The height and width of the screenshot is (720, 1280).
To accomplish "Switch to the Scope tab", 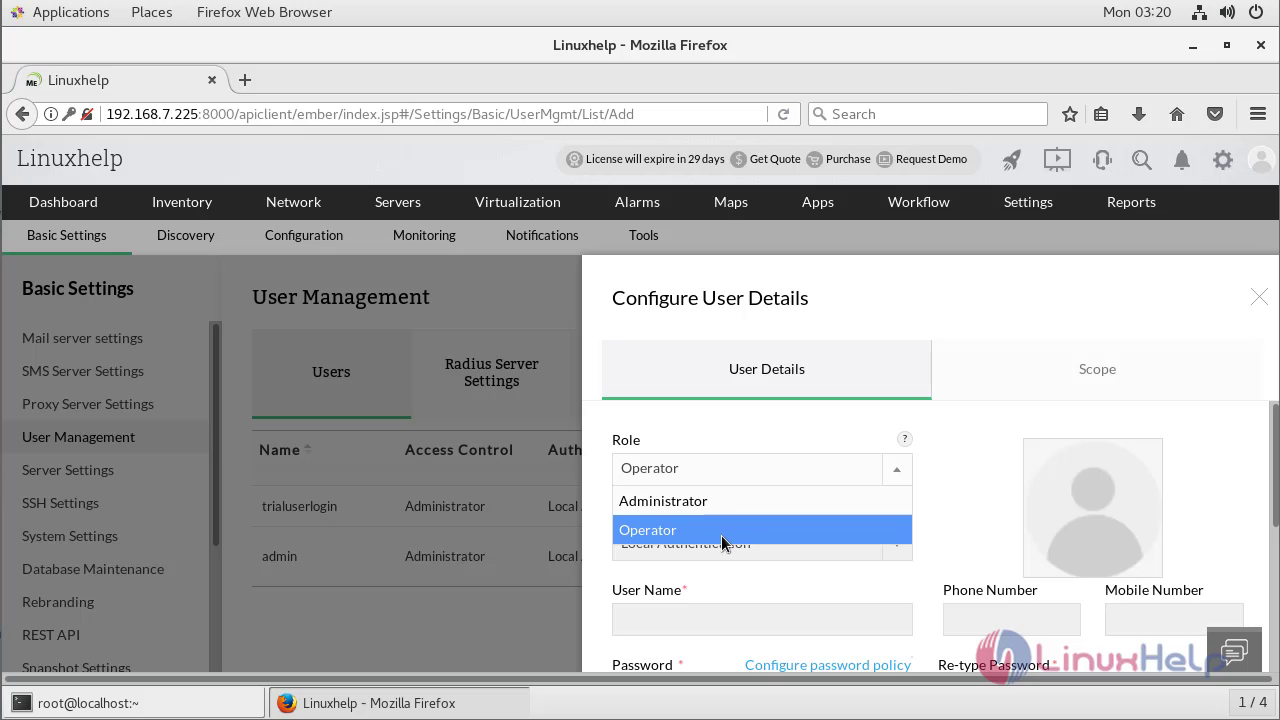I will [1097, 369].
